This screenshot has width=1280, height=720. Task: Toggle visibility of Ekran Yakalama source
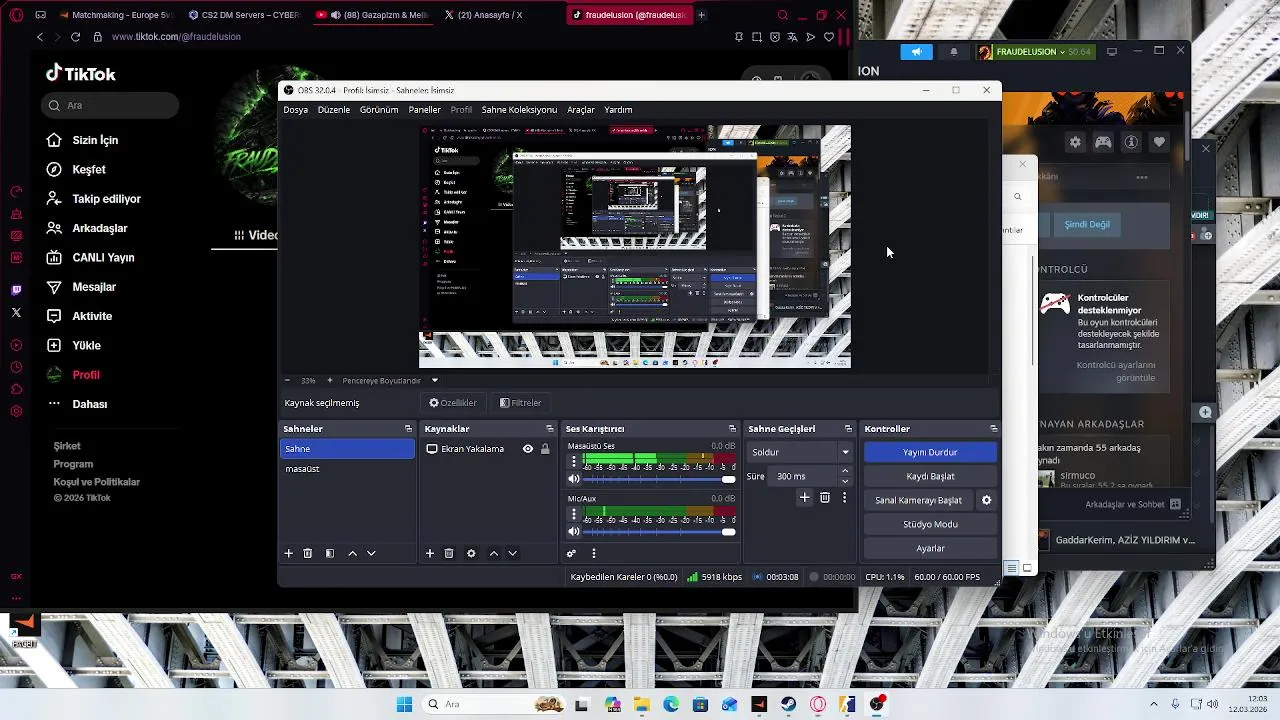[x=528, y=449]
